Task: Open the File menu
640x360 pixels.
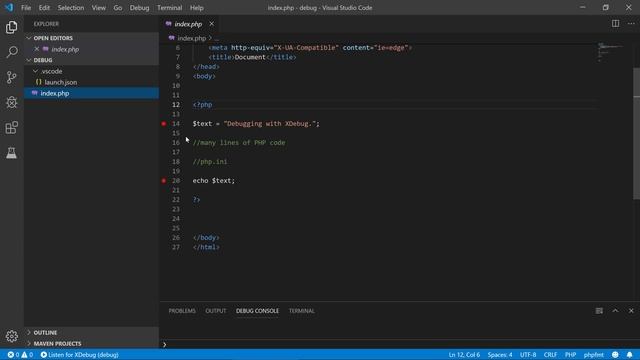Action: click(x=26, y=8)
